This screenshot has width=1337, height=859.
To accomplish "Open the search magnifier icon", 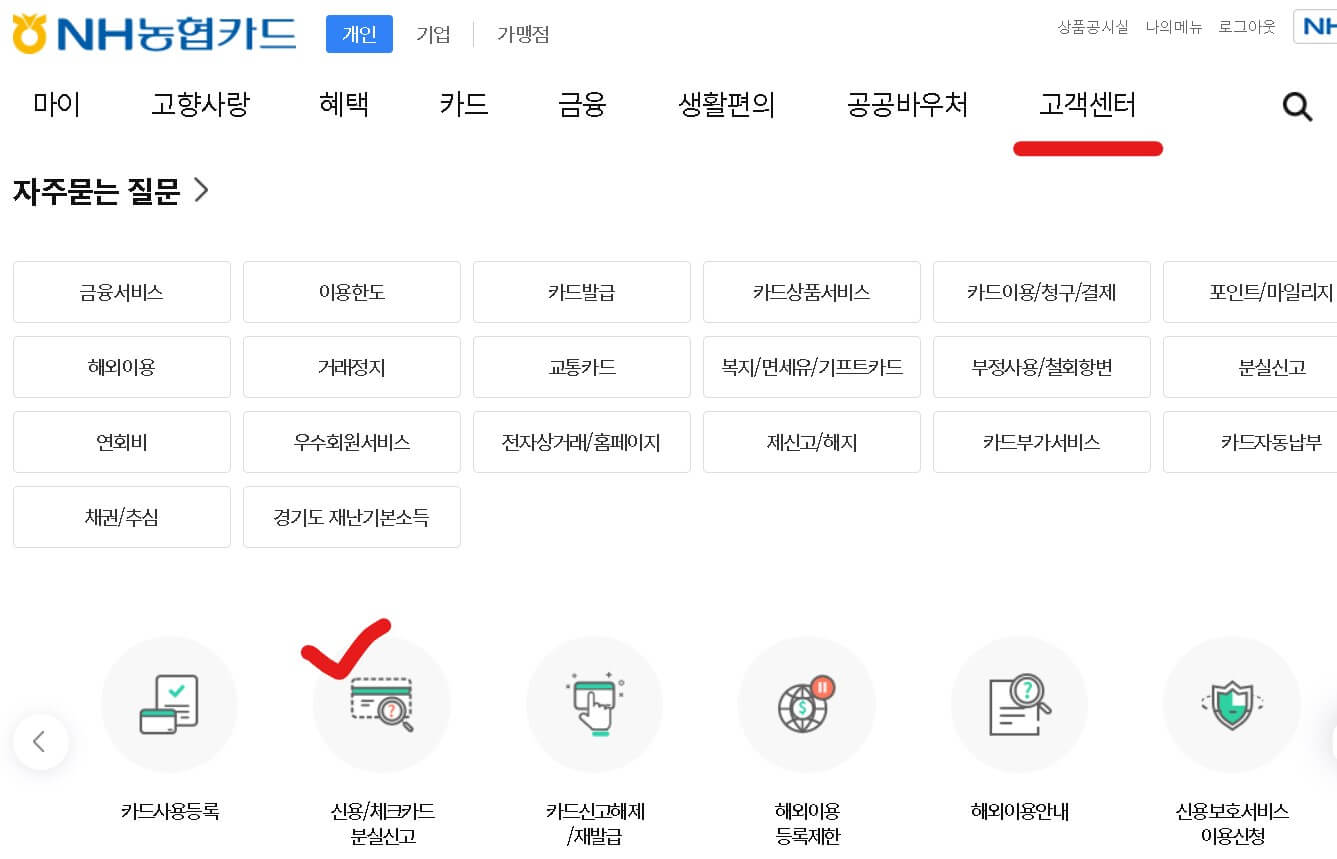I will tap(1297, 107).
